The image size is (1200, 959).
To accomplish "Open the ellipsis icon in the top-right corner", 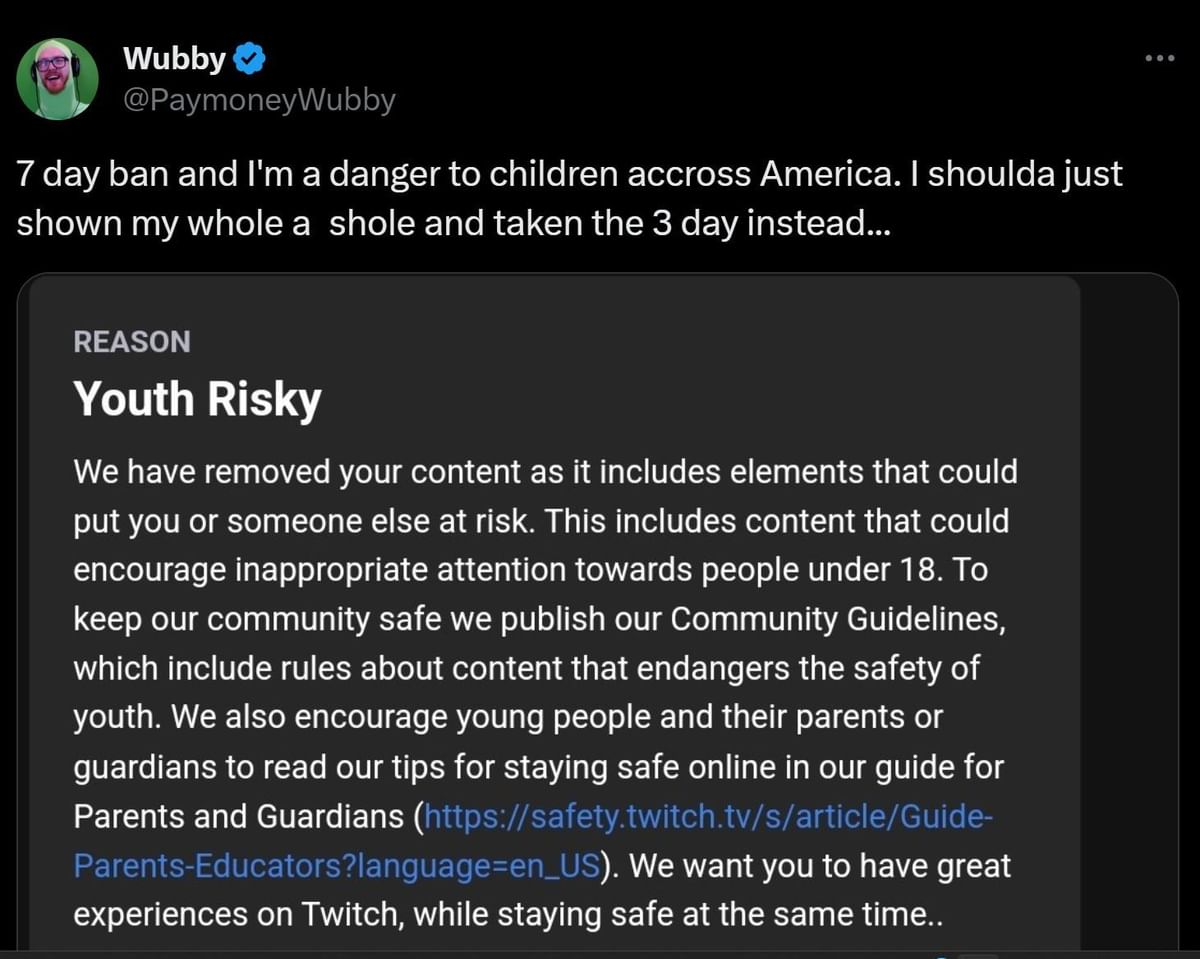I will (1160, 57).
